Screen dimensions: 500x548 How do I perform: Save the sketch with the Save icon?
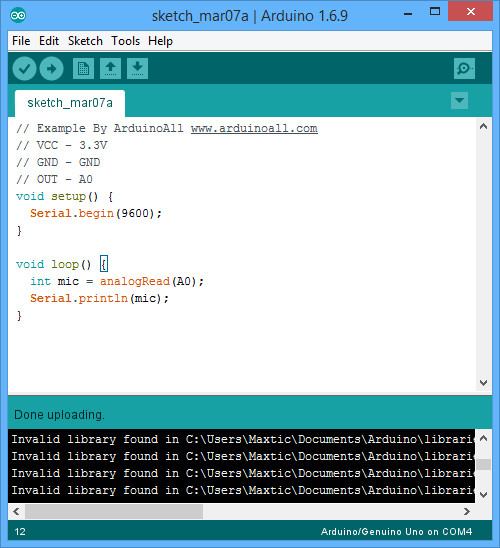coord(137,68)
